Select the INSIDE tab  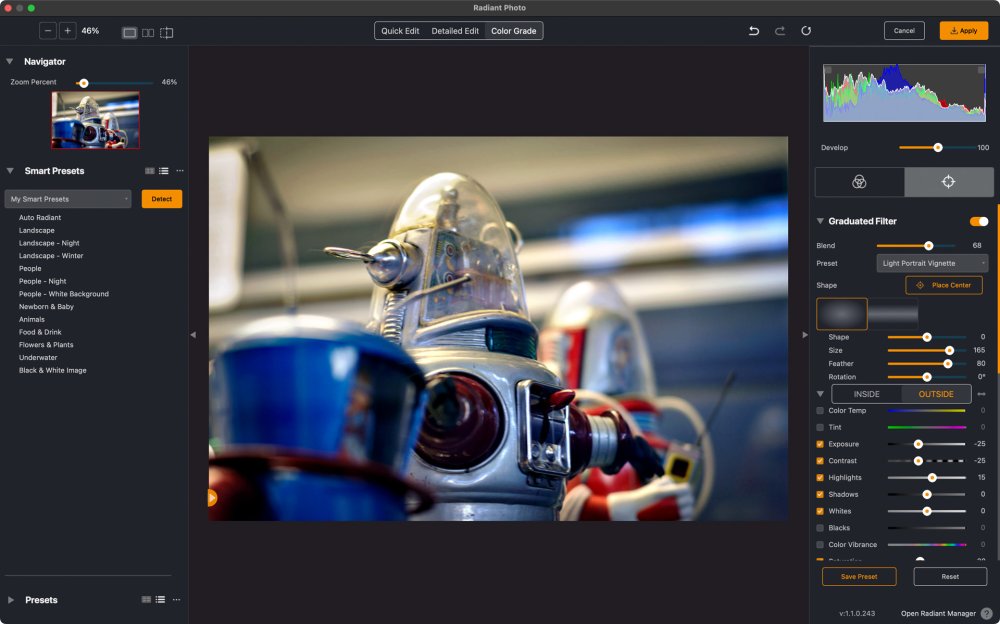[866, 394]
